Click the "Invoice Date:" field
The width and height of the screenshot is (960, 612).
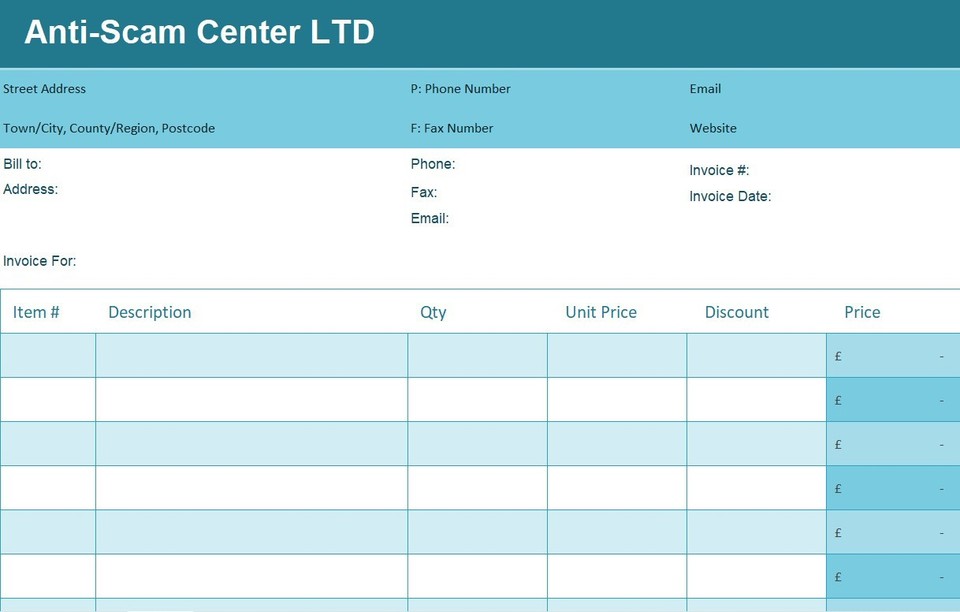click(x=731, y=196)
